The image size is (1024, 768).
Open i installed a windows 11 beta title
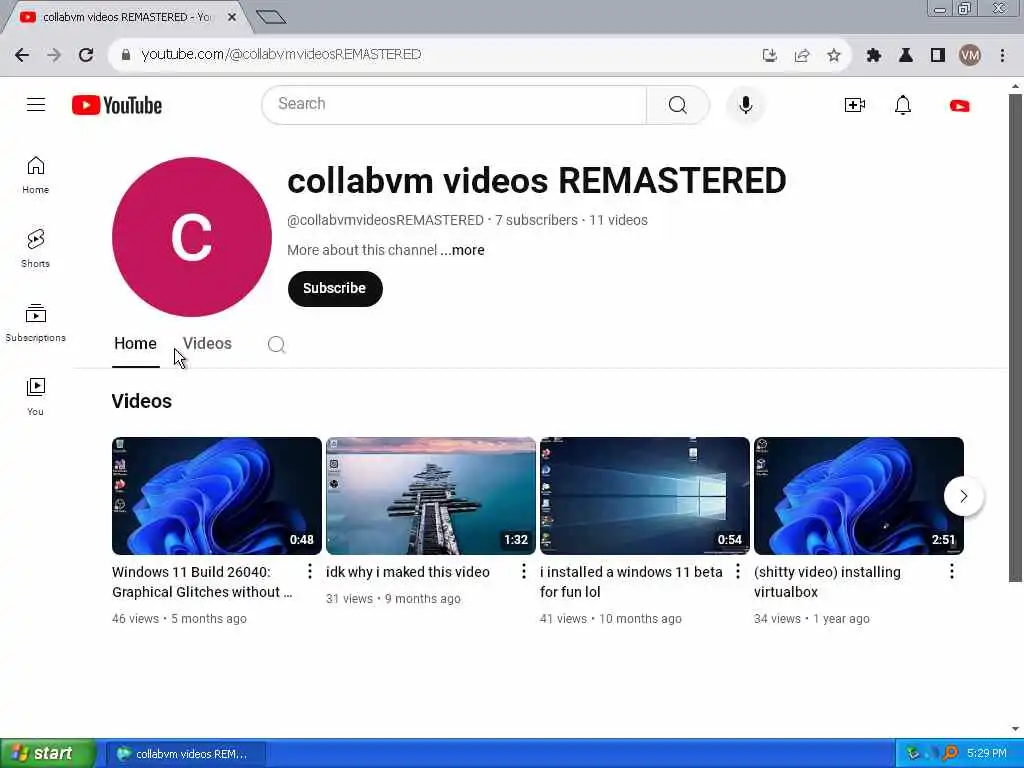[x=631, y=582]
